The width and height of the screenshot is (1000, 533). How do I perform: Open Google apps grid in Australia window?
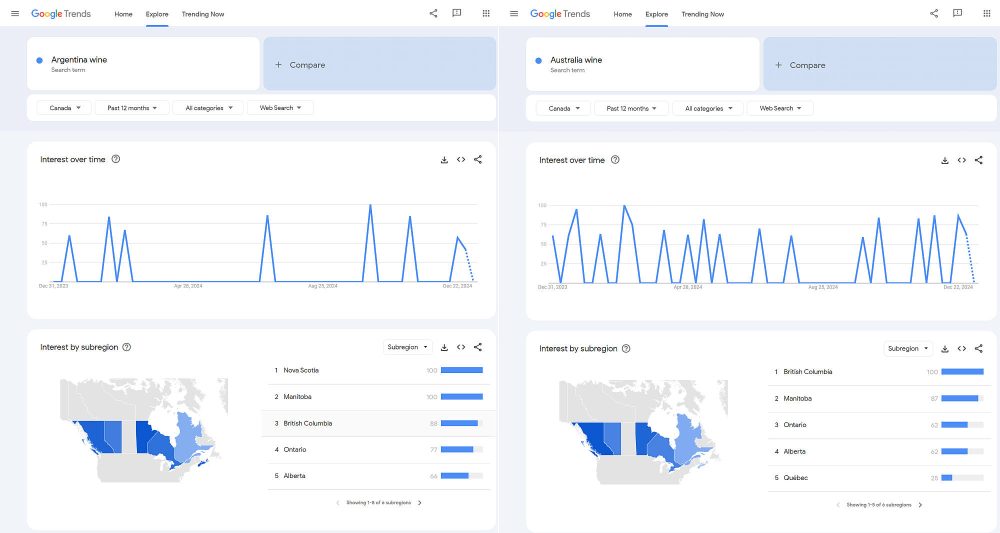click(x=987, y=13)
